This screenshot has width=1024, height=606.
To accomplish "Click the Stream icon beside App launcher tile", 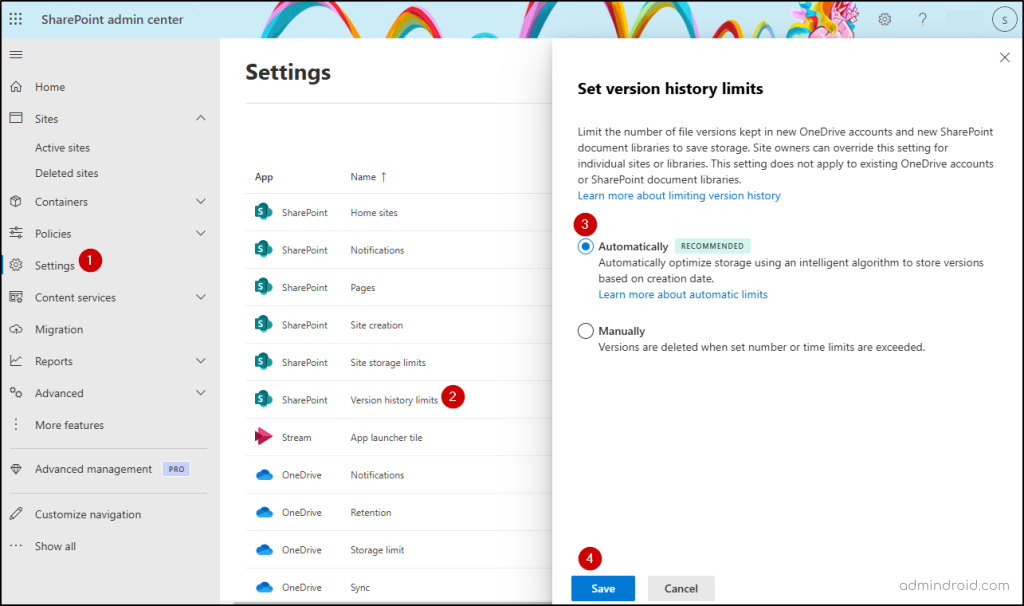I will [262, 437].
